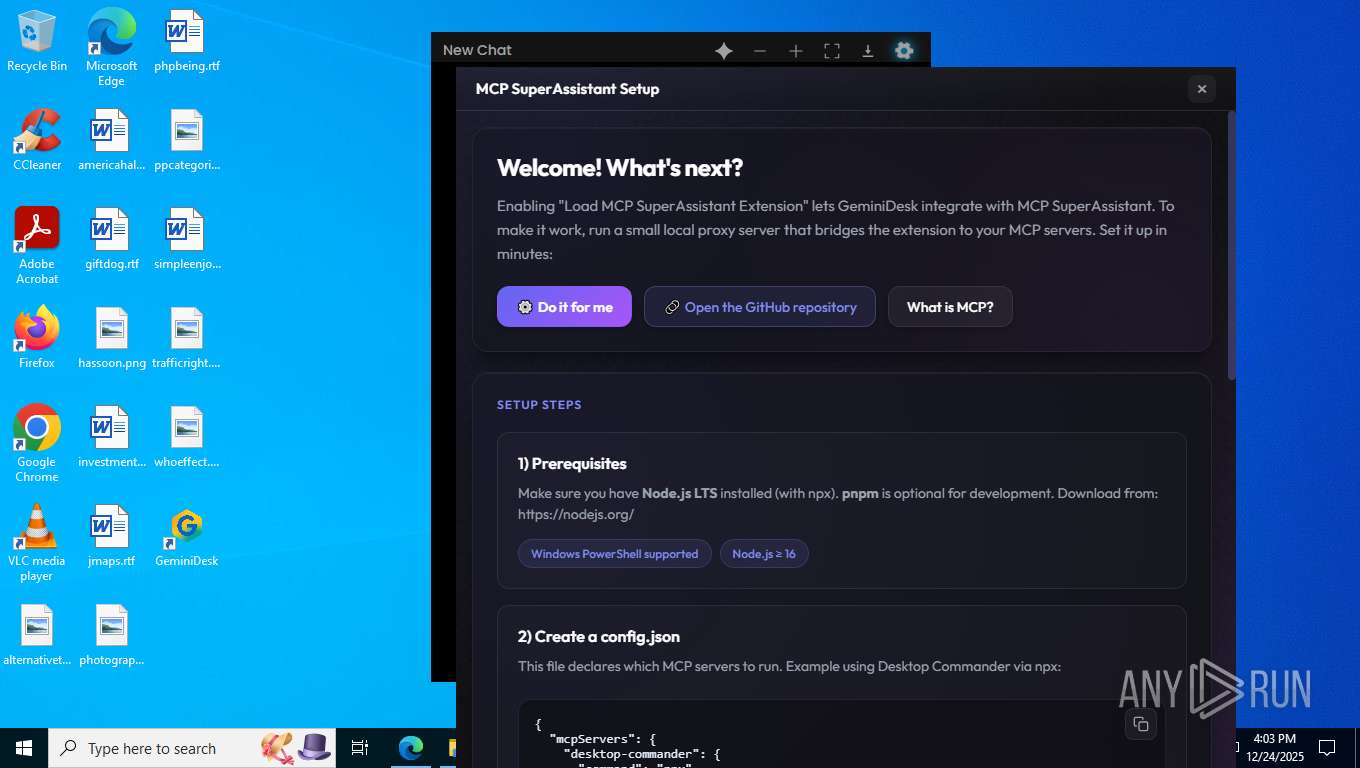Viewport: 1360px width, 768px height.
Task: Open GeminiDesk desktop shortcut
Action: [x=187, y=536]
